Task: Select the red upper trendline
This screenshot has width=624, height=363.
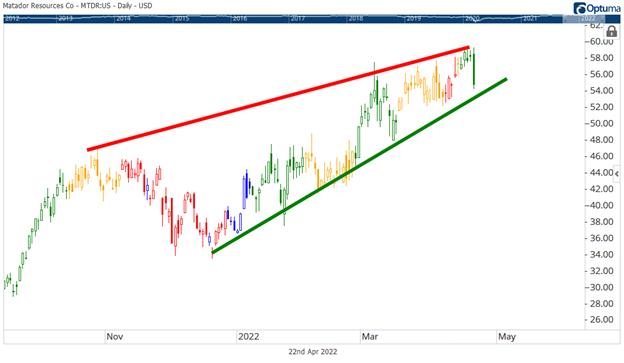Action: [279, 98]
